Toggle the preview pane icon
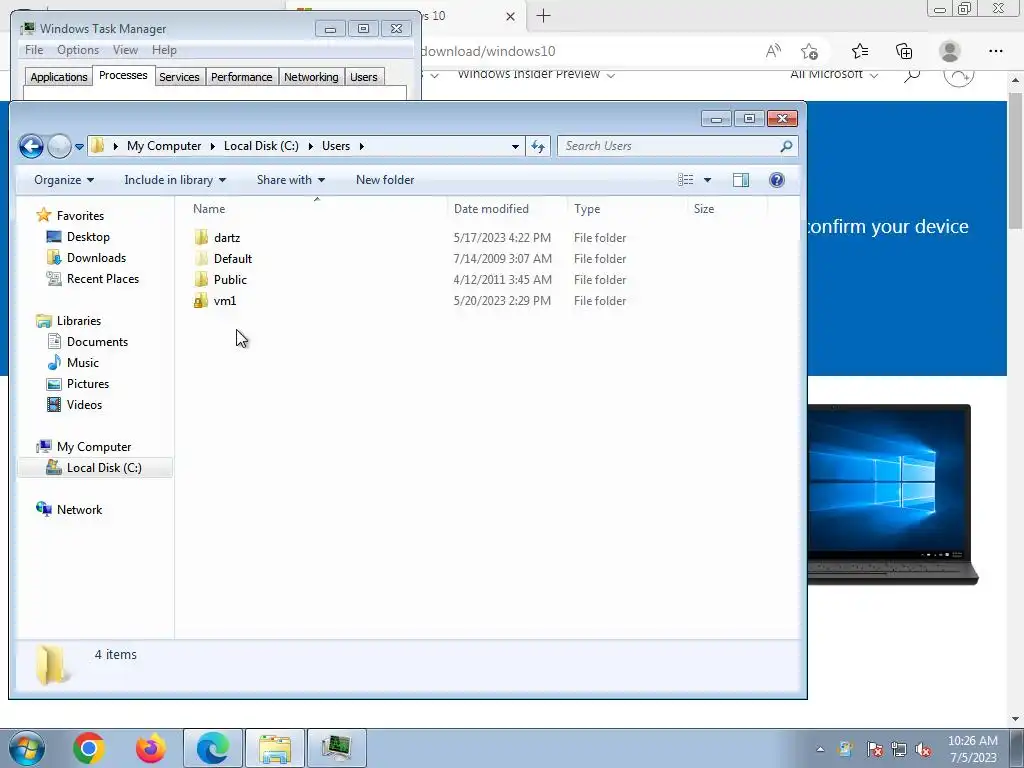1024x768 pixels. coord(741,180)
